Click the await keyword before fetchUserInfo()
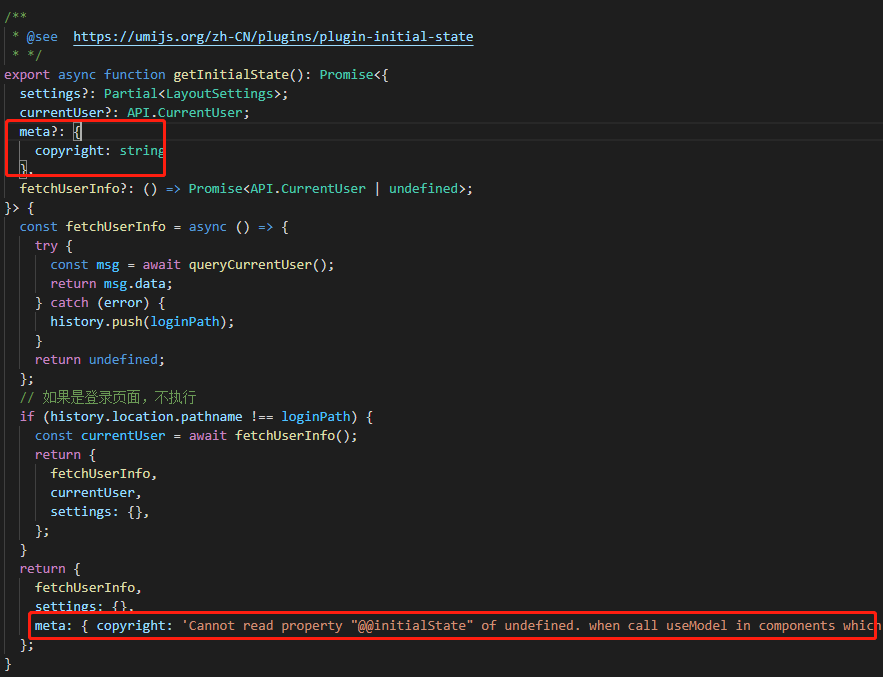 (208, 435)
